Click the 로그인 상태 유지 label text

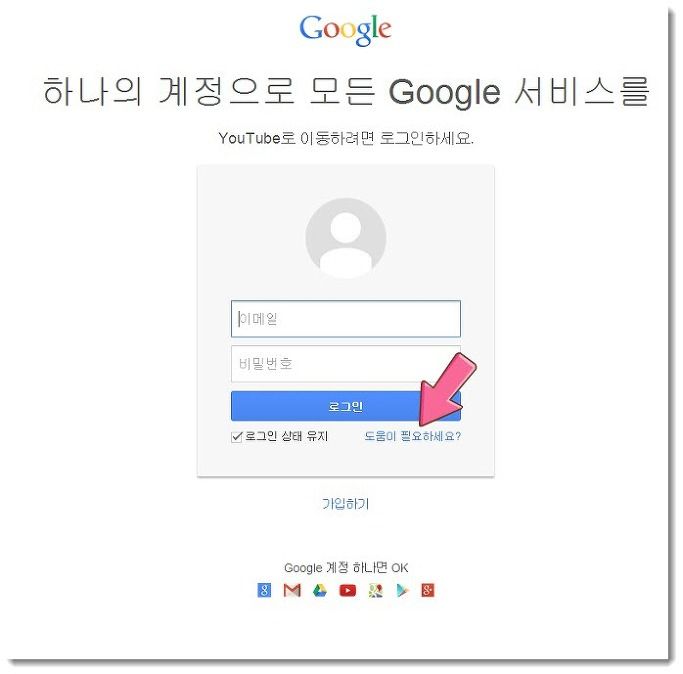pyautogui.click(x=286, y=436)
